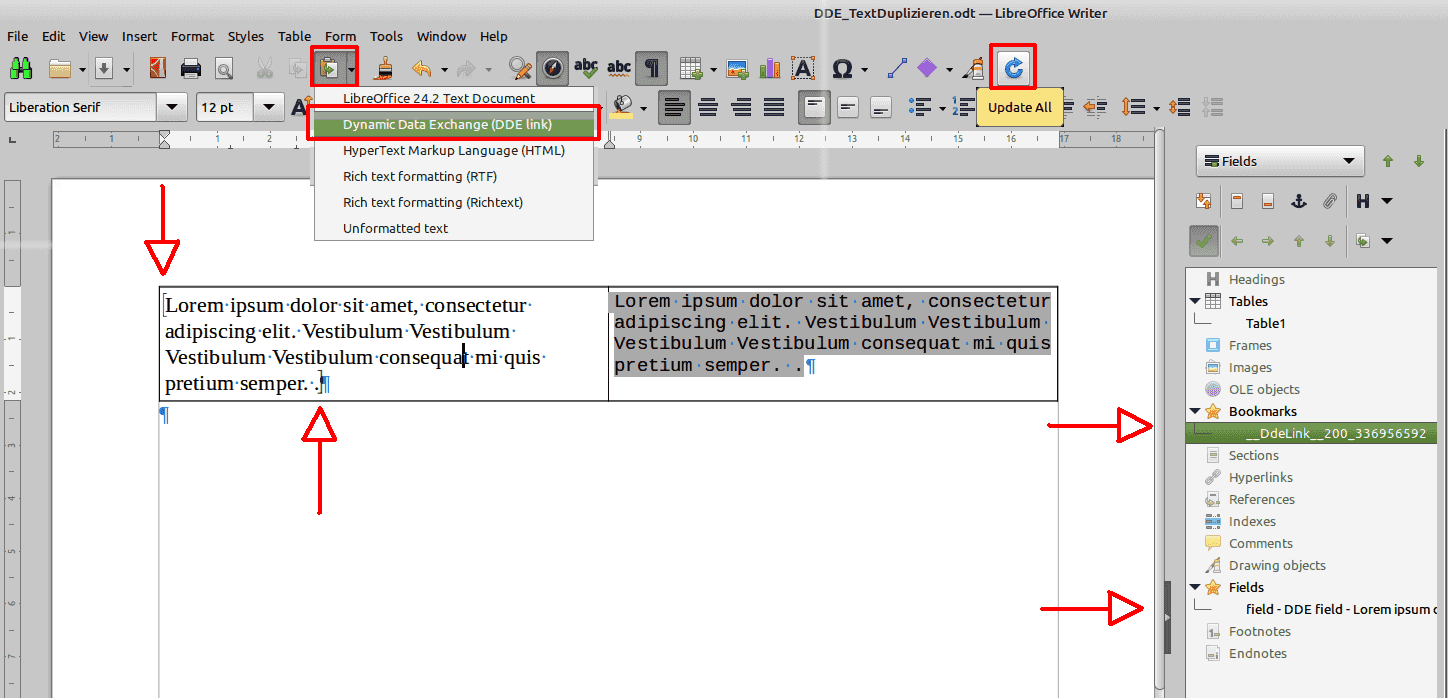Click the anchor icon in Navigator
The width and height of the screenshot is (1448, 698).
click(x=1298, y=201)
